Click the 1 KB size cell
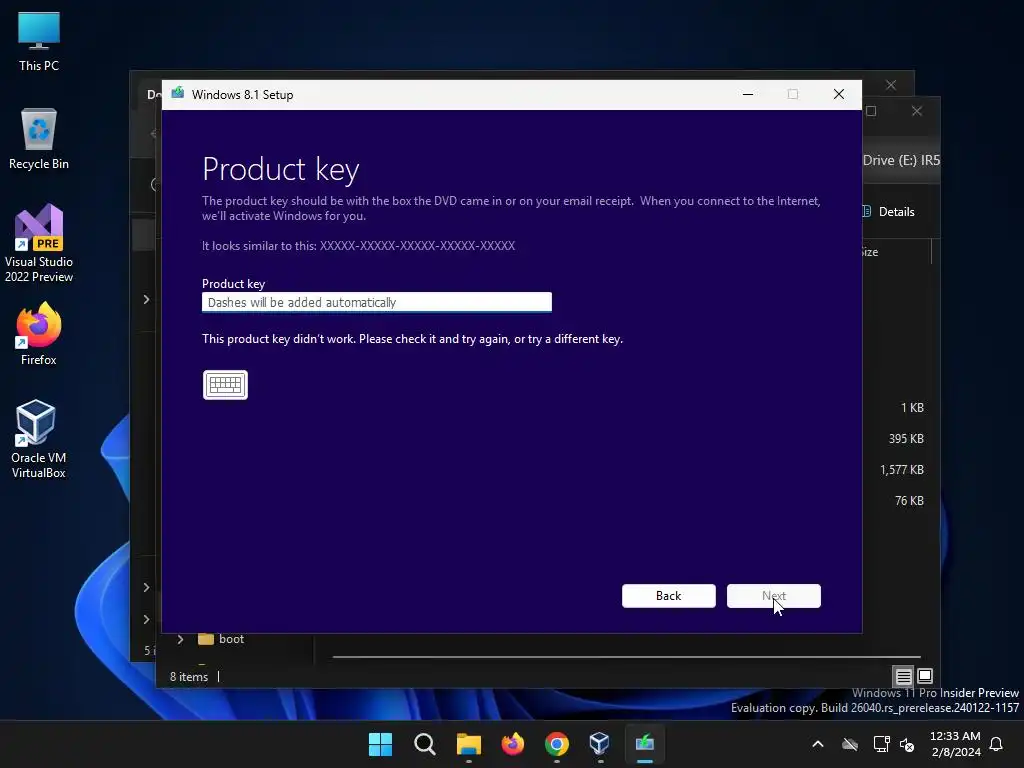The image size is (1024, 768). (912, 408)
